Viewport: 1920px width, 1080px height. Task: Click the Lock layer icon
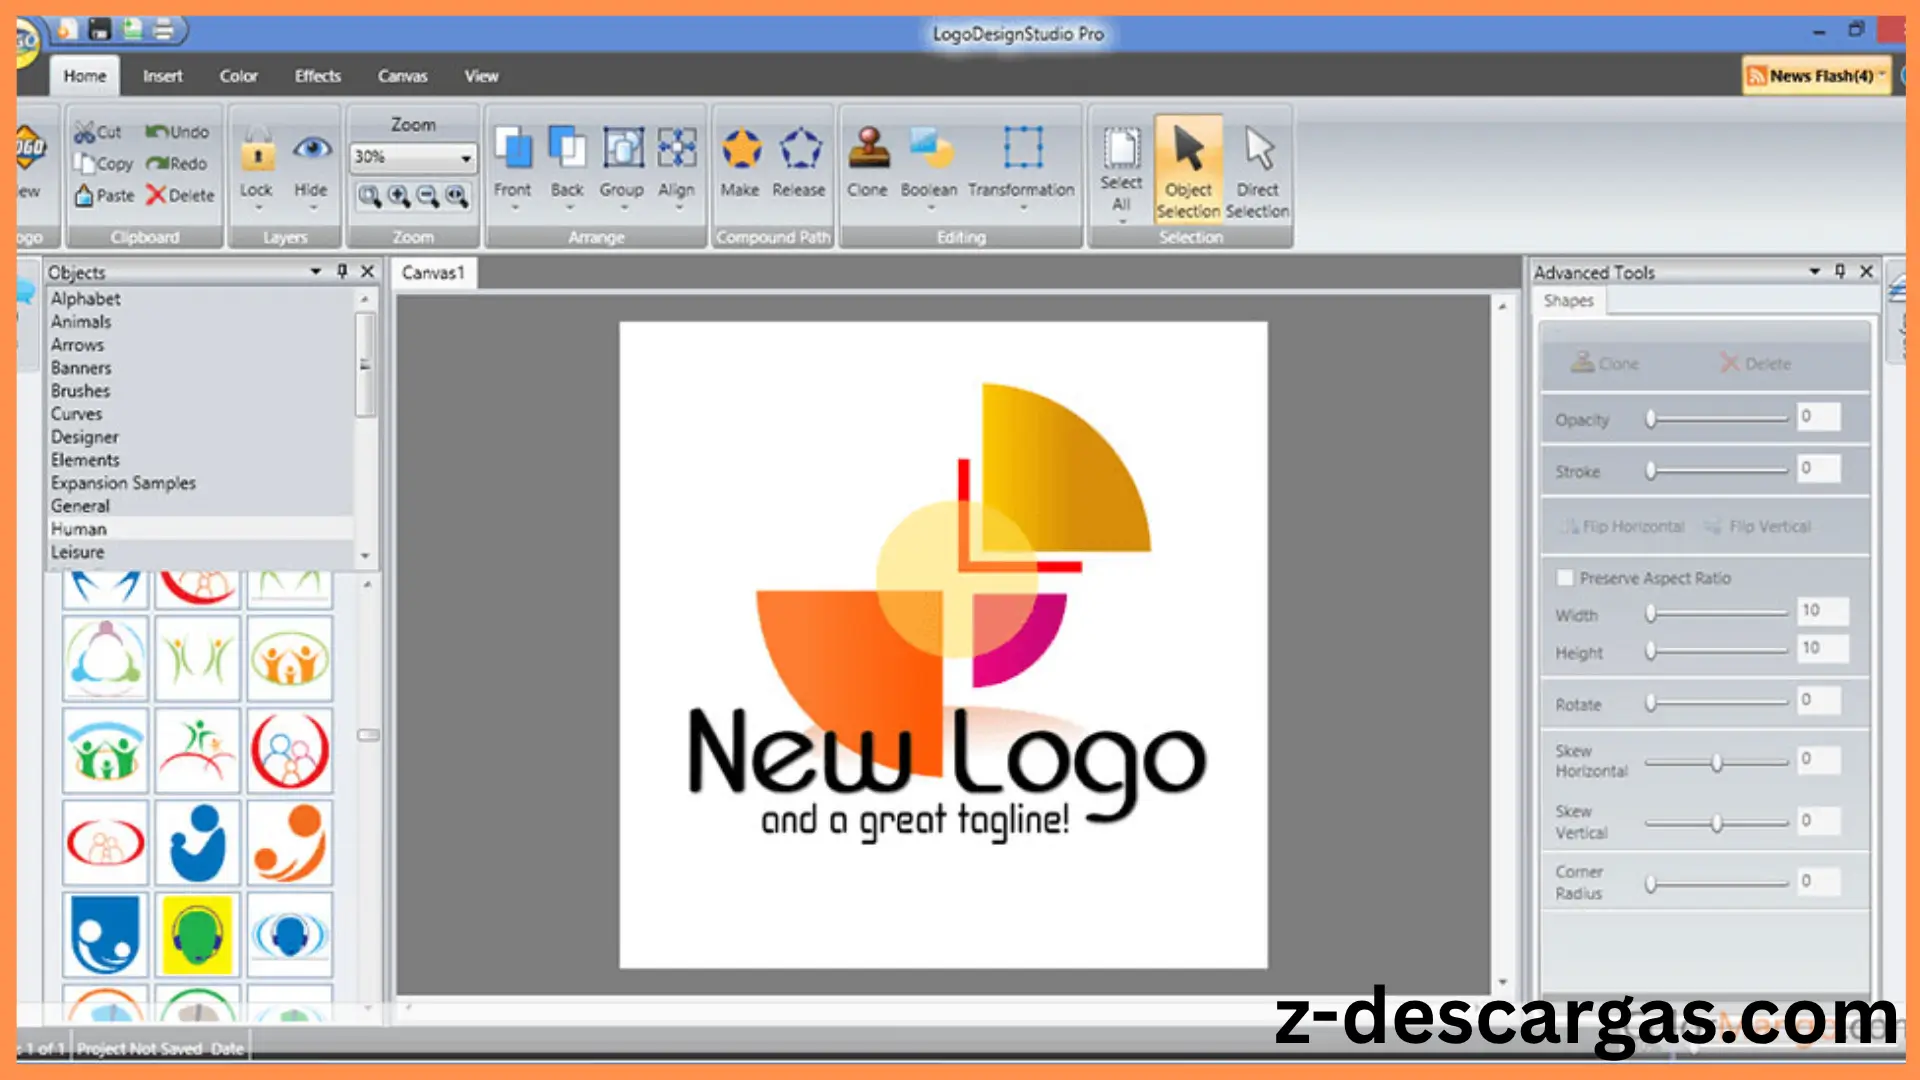(257, 152)
